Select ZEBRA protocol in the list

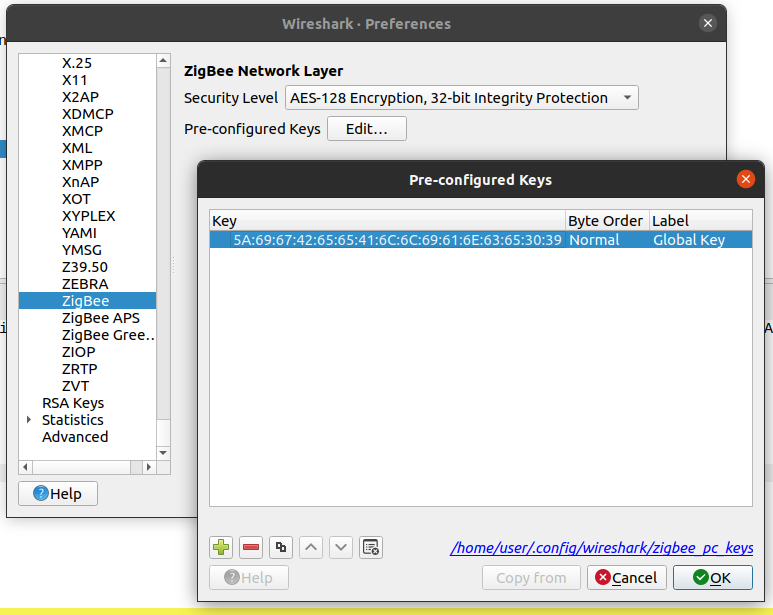(x=85, y=284)
